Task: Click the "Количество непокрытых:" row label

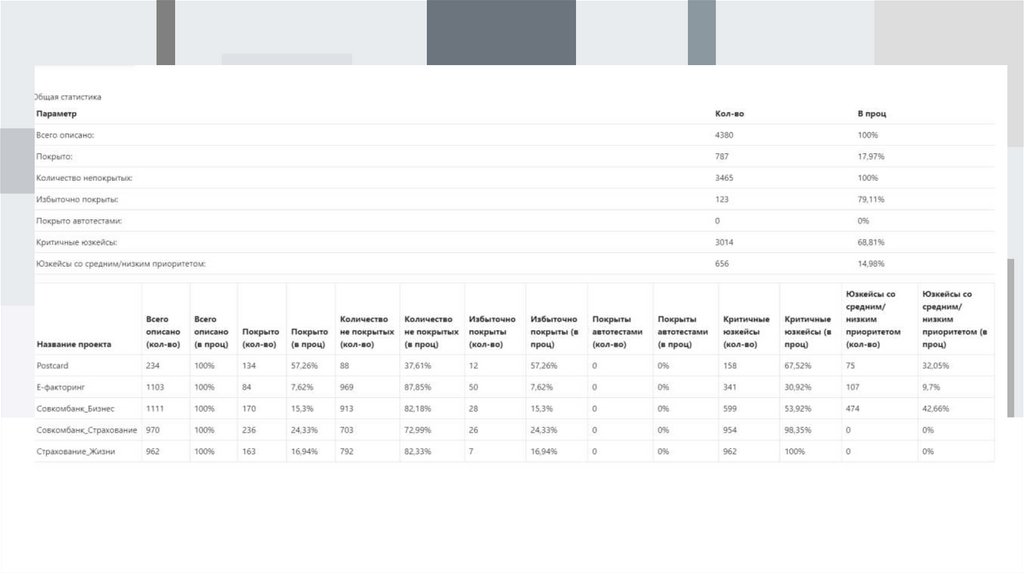Action: (x=84, y=178)
